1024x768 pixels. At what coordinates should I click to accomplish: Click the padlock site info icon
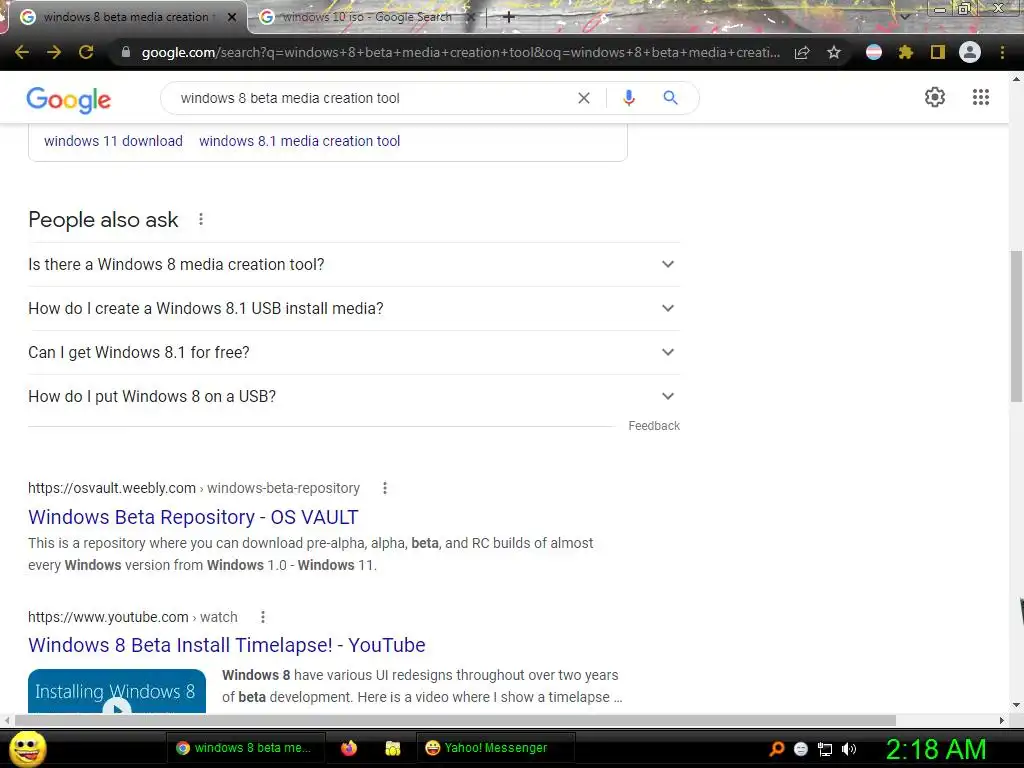point(126,52)
